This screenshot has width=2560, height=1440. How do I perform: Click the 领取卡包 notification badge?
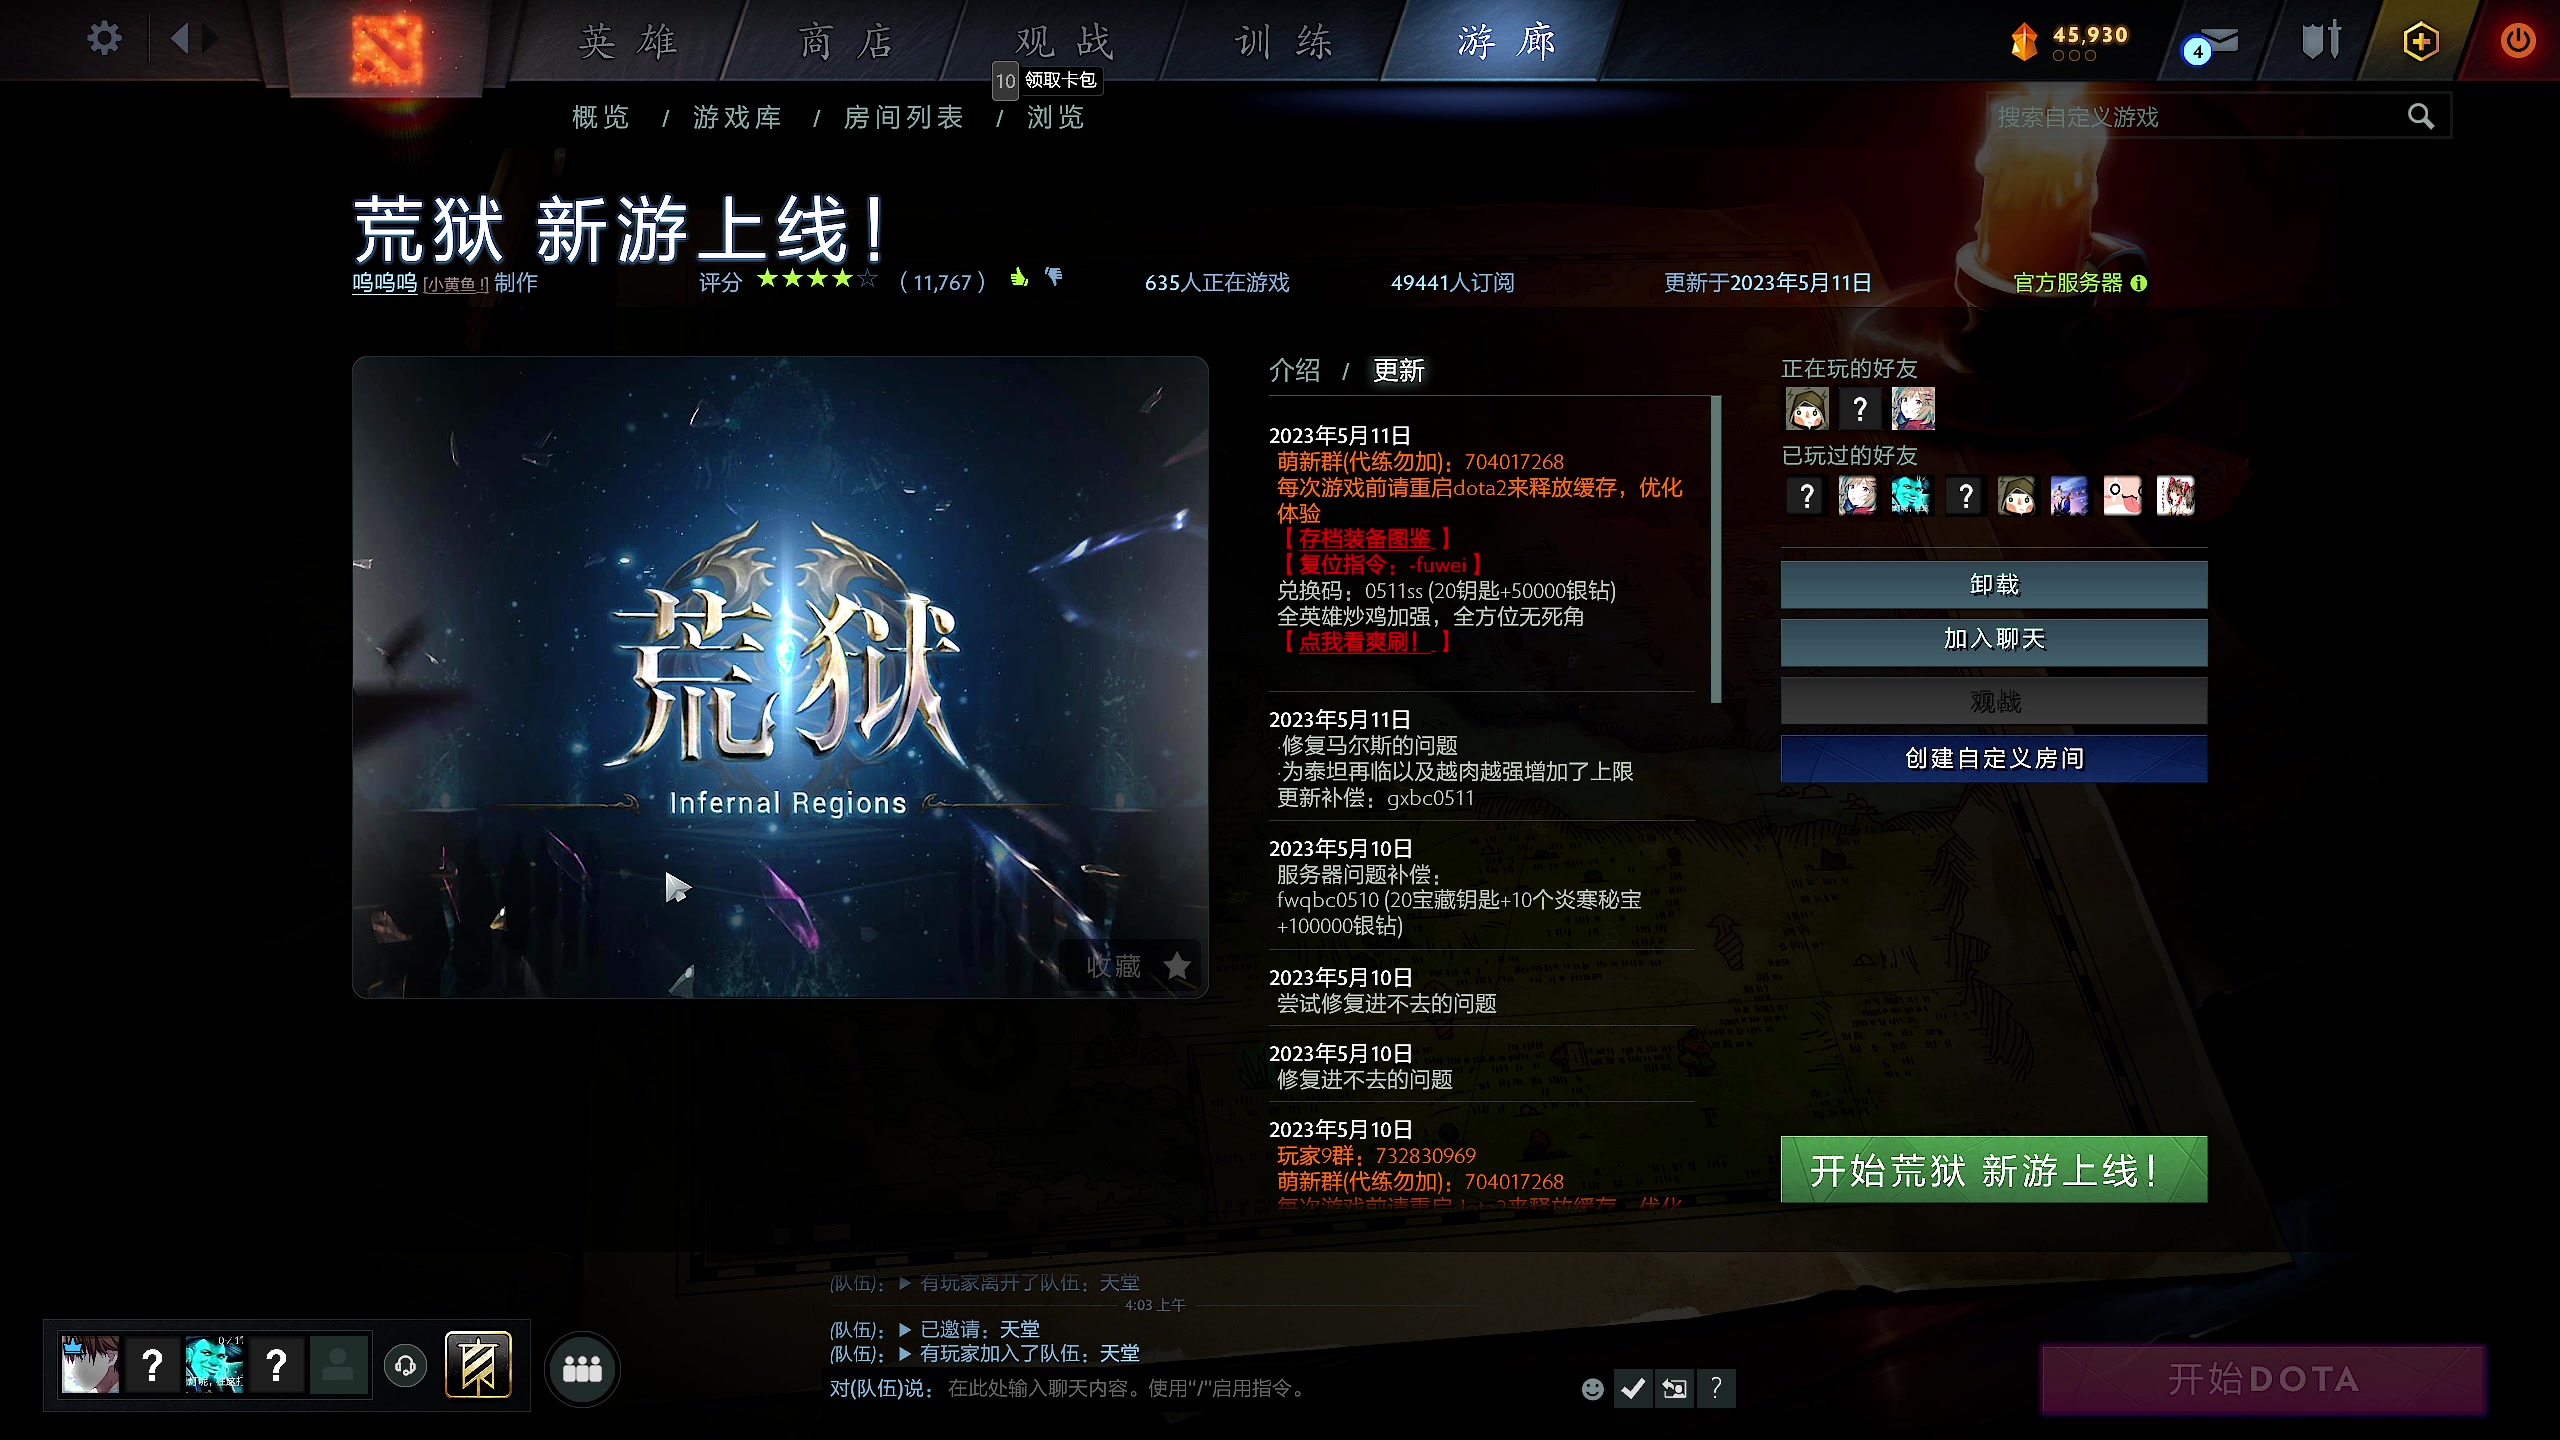pyautogui.click(x=1047, y=80)
